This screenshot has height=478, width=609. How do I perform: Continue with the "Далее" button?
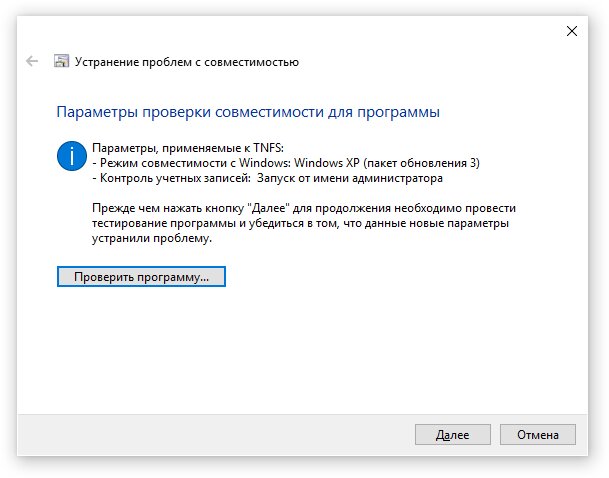point(452,435)
